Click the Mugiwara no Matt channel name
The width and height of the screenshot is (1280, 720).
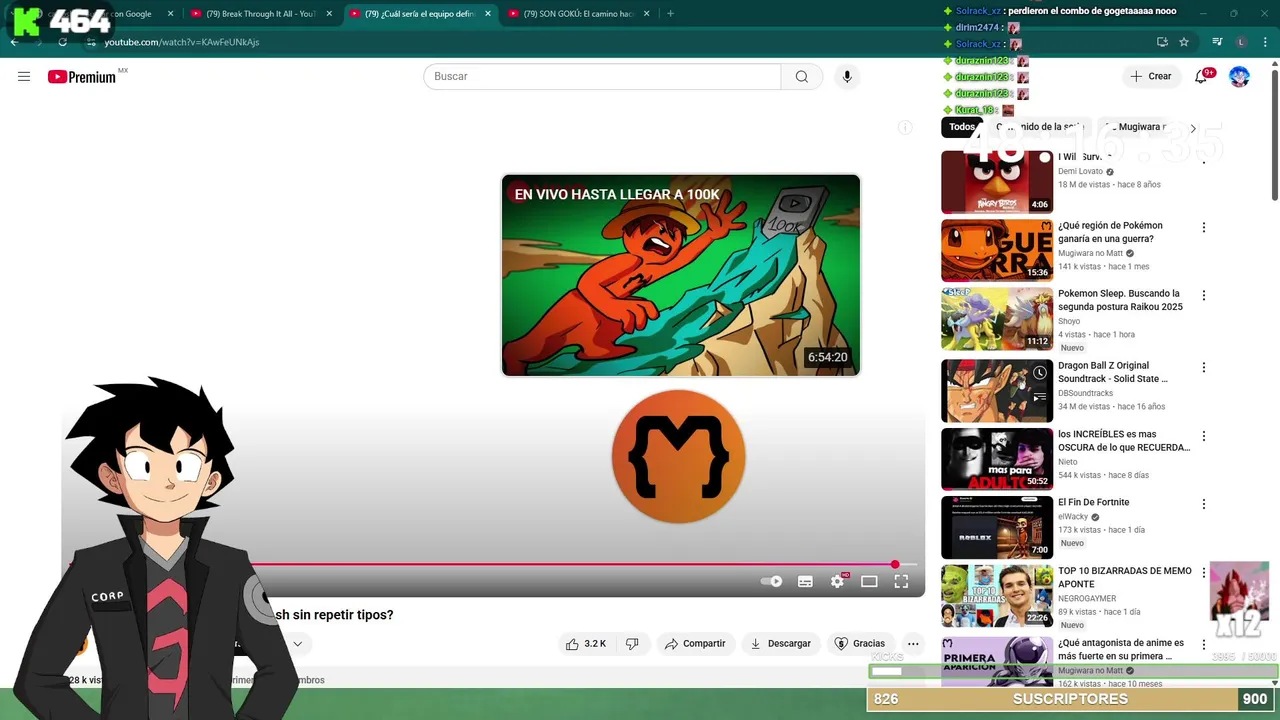click(x=1090, y=253)
